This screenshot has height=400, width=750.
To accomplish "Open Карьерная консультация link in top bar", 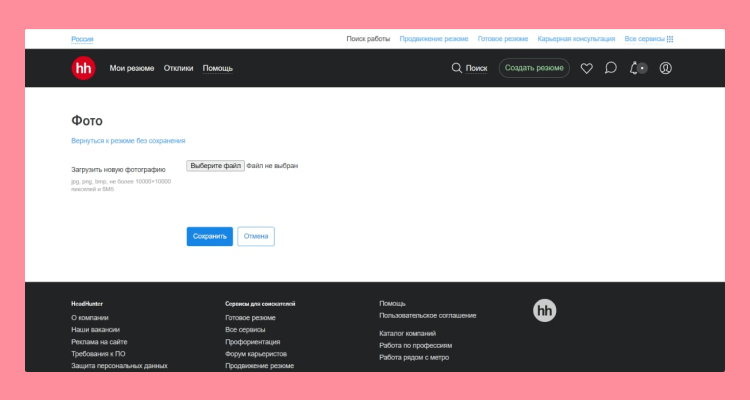I will tap(576, 39).
